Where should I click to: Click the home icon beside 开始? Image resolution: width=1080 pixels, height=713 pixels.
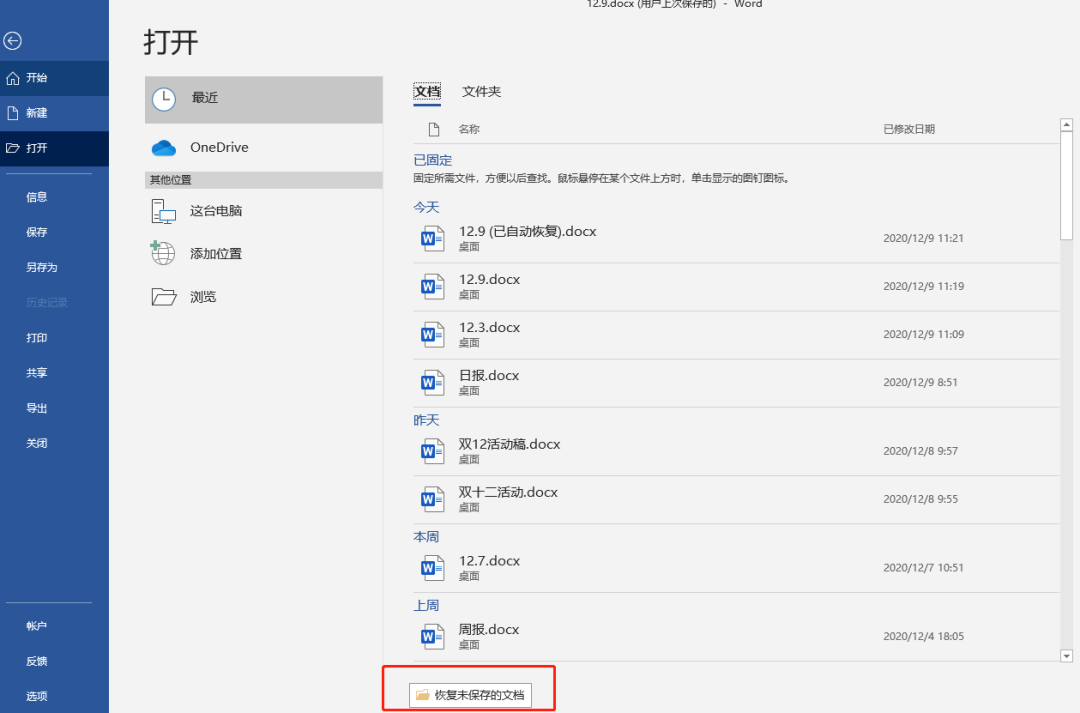(x=12, y=78)
